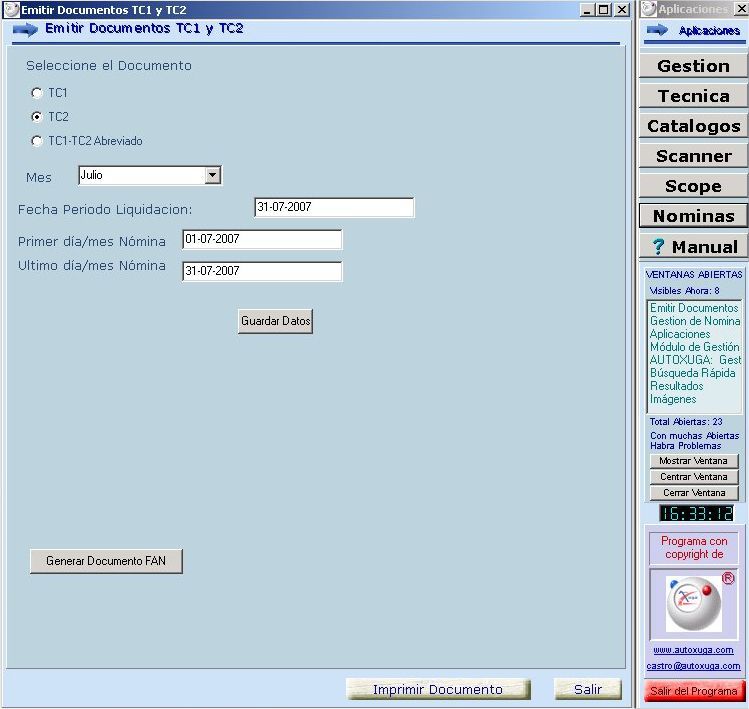The width and height of the screenshot is (749, 709).
Task: Click the blue arrow icon beside Emitir Documentos heading
Action: pyautogui.click(x=25, y=30)
